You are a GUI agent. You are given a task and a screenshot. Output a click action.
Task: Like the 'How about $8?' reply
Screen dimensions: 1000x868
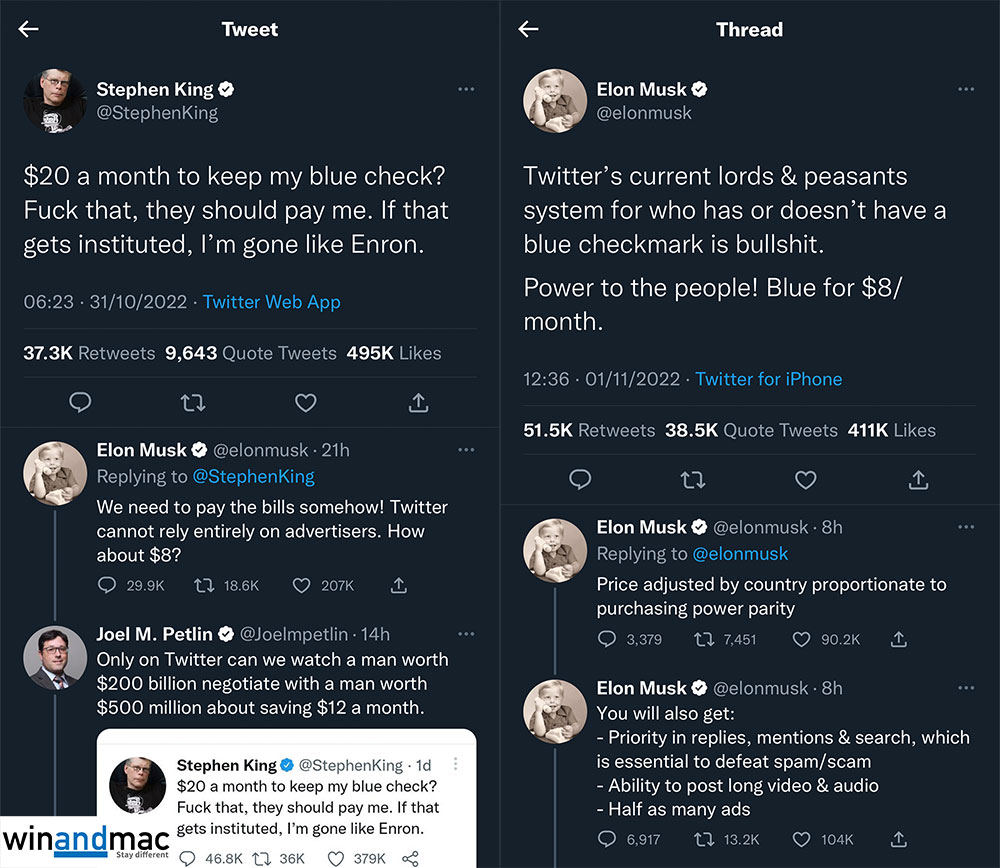click(302, 585)
